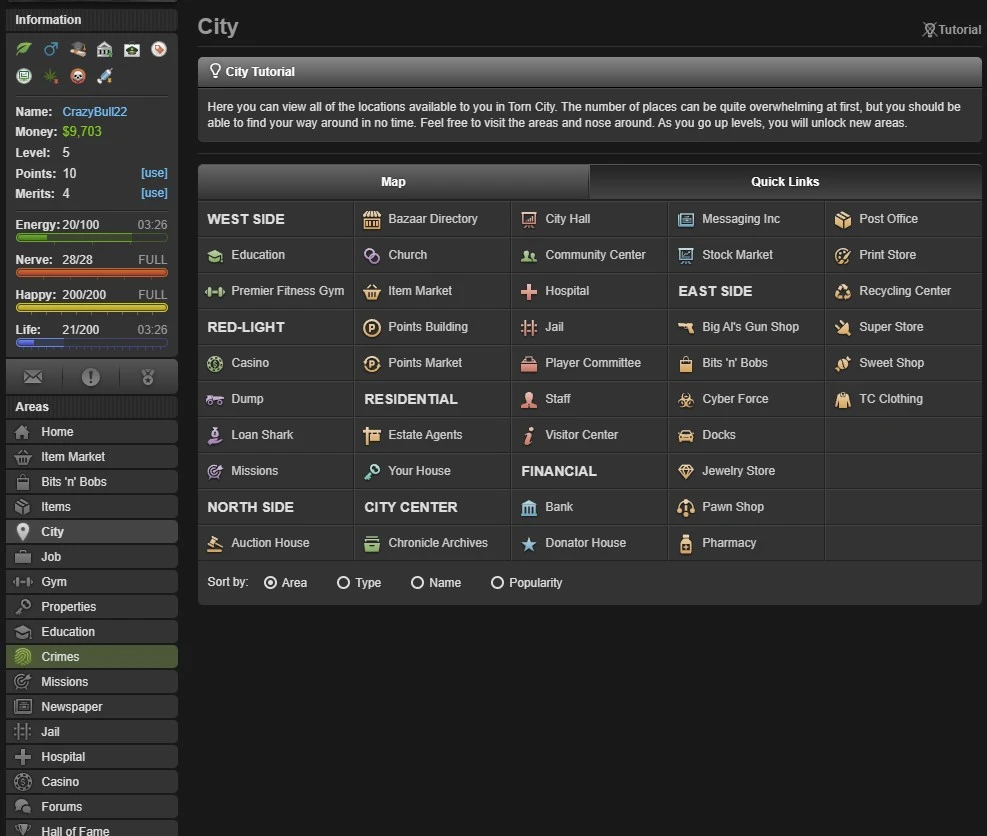Switch to the Quick Links tab
Image resolution: width=987 pixels, height=836 pixels.
click(x=785, y=182)
